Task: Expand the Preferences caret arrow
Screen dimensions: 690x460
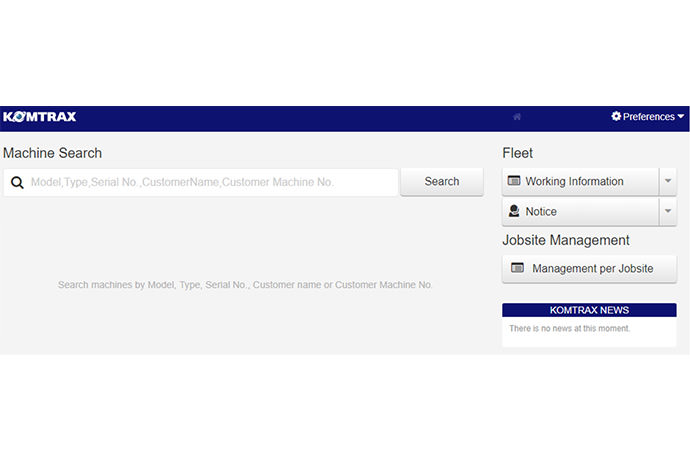Action: coord(681,116)
